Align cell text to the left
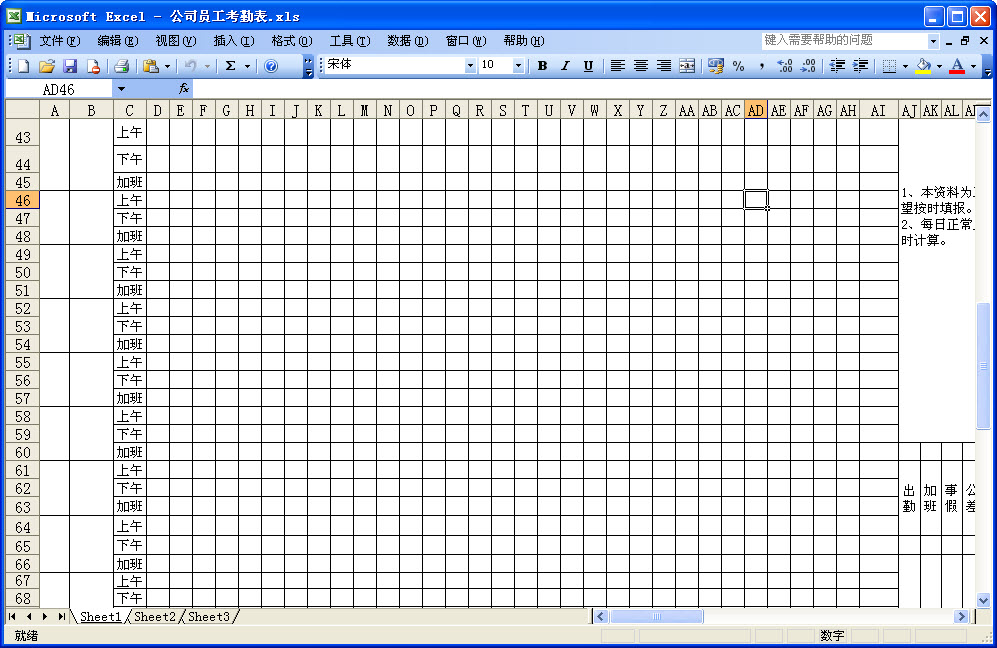997x648 pixels. tap(617, 65)
